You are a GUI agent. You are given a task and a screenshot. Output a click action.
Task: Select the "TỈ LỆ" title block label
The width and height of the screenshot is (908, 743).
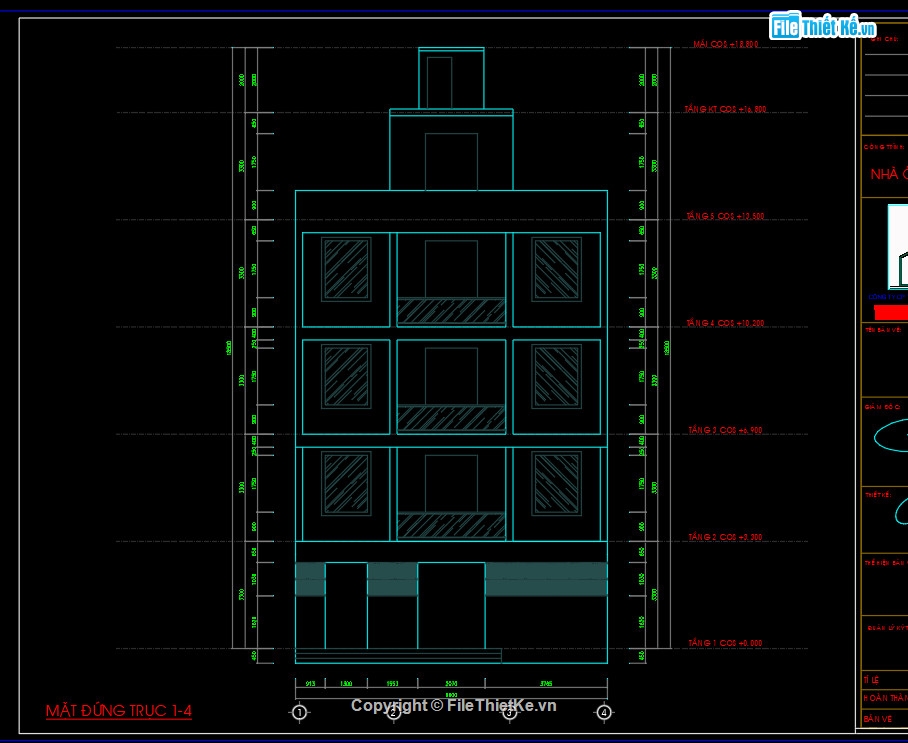[x=872, y=680]
